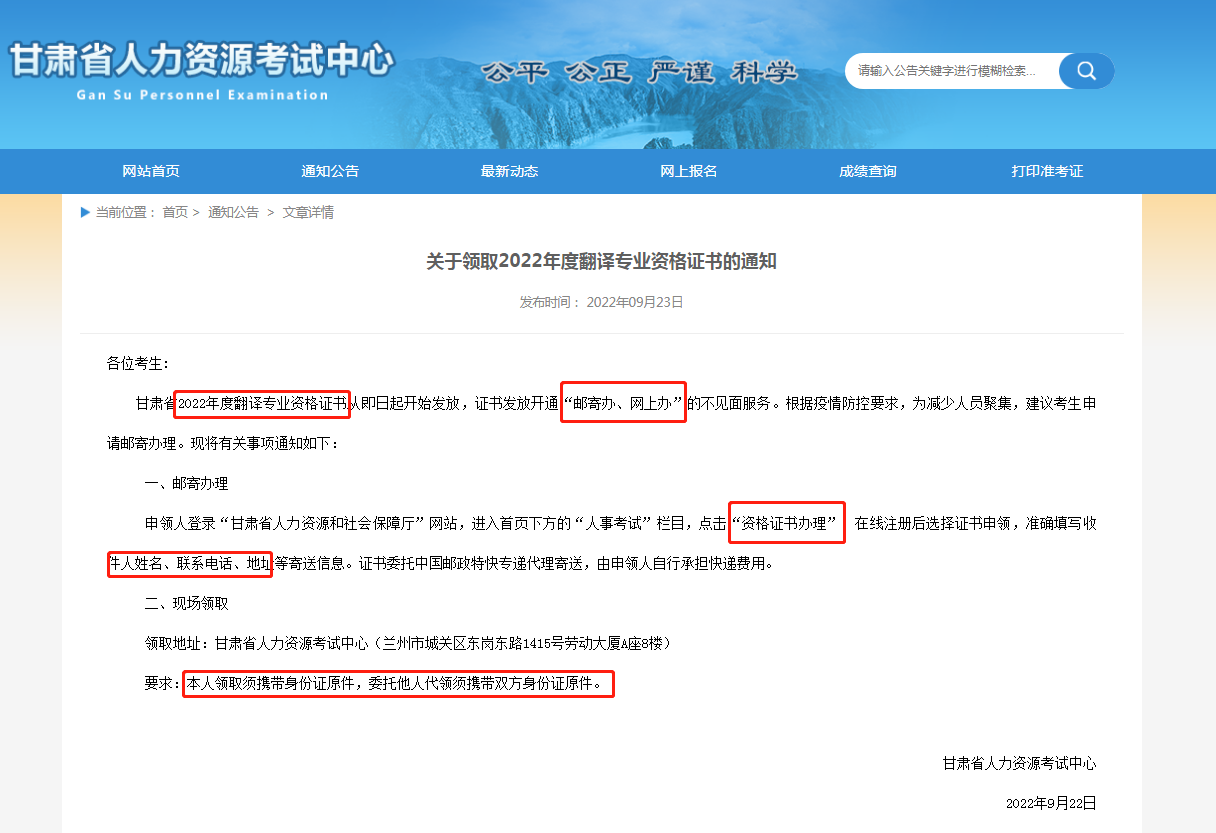1216x833 pixels.
Task: Click the slogan 公平 公正 严谨 科学
Action: click(x=640, y=72)
